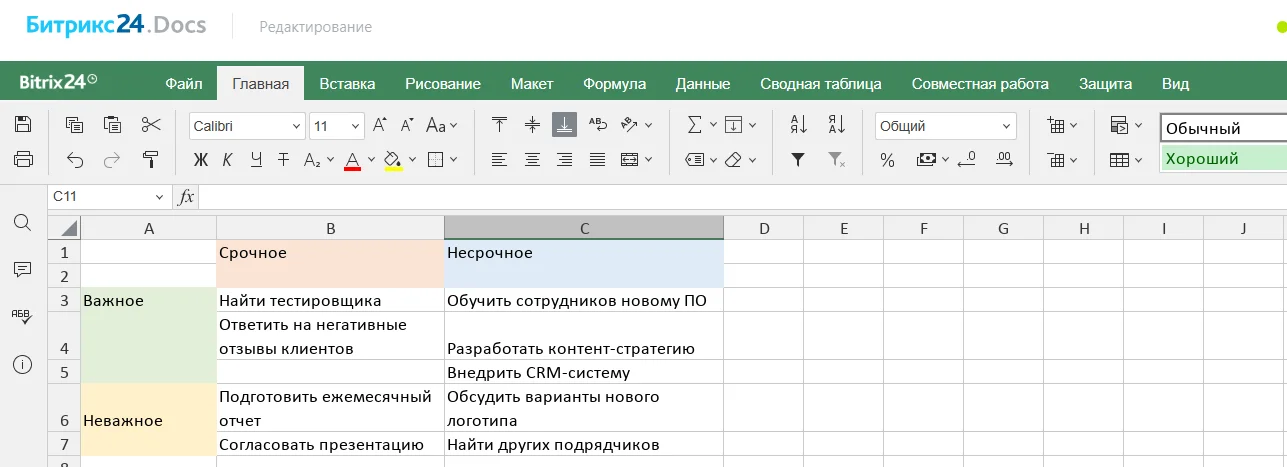Screen dimensions: 1287x467
Task: Select the Обычный cell style
Action: tap(1222, 128)
